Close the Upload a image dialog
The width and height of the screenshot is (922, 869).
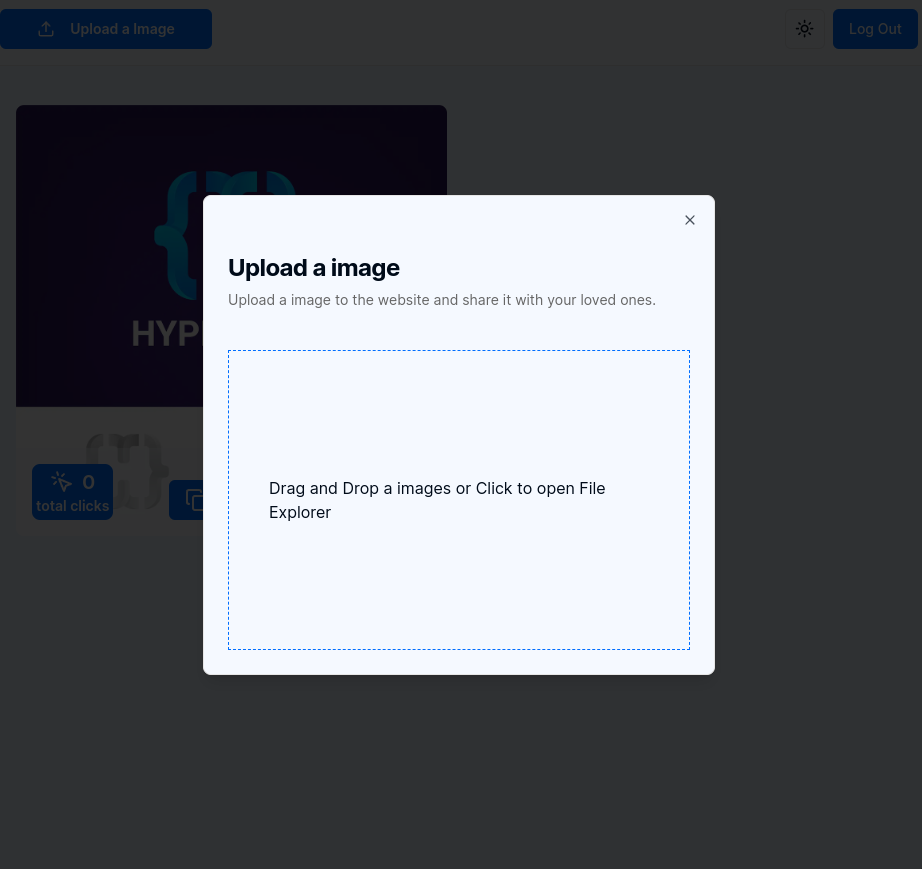pos(690,220)
